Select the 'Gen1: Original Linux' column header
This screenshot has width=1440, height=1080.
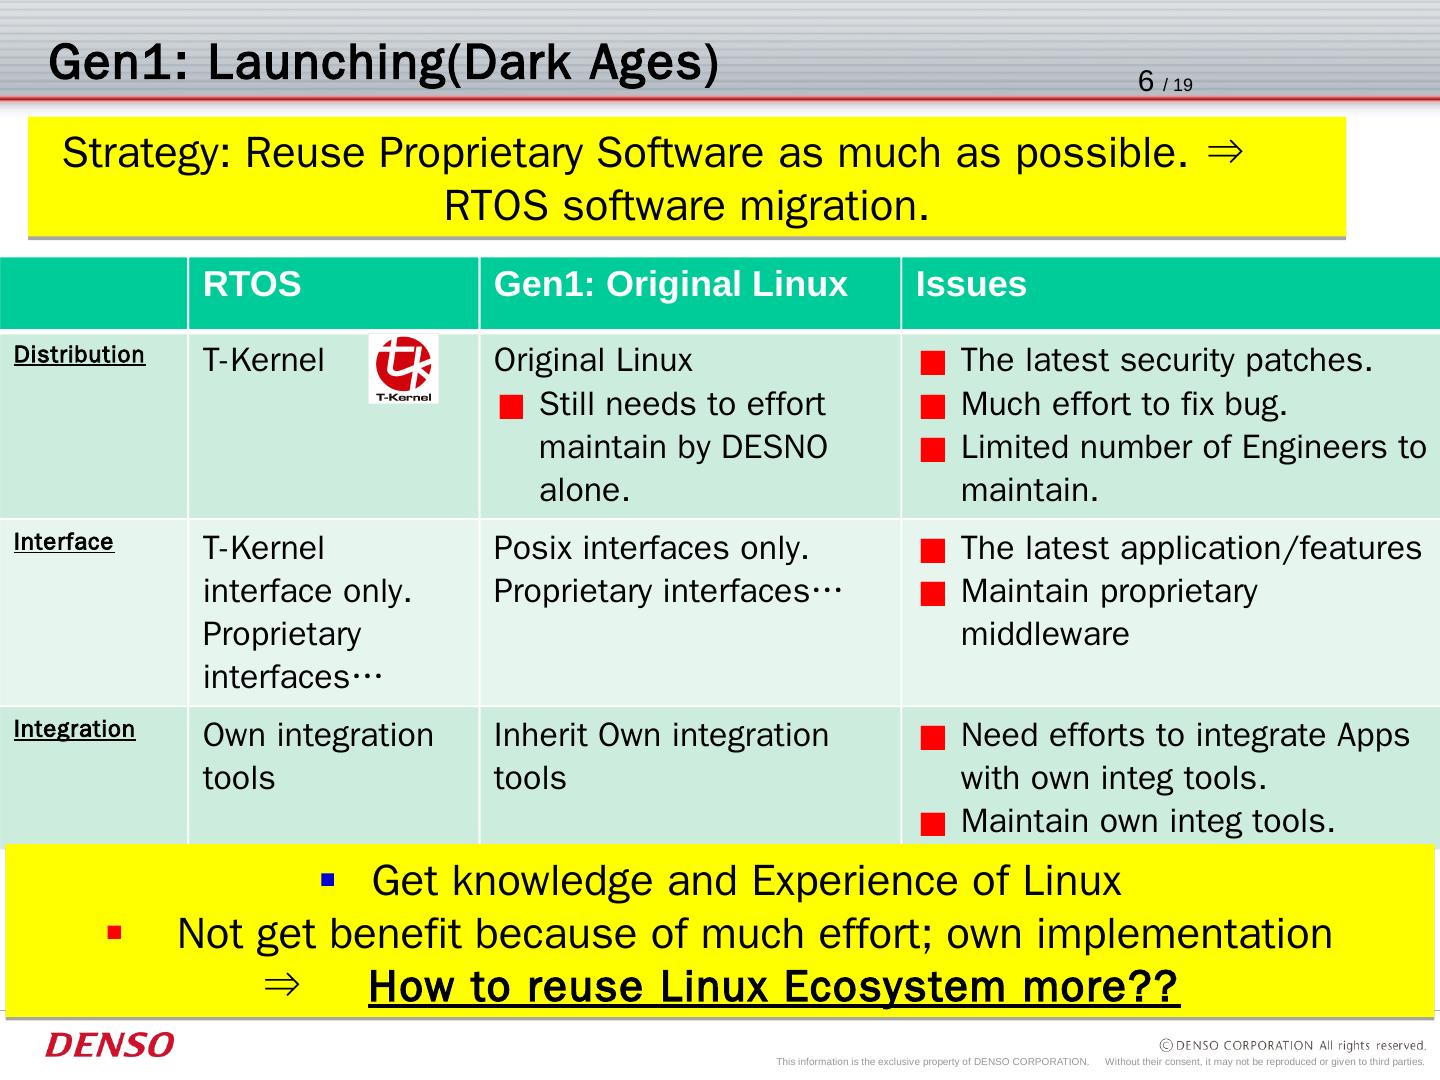(670, 285)
